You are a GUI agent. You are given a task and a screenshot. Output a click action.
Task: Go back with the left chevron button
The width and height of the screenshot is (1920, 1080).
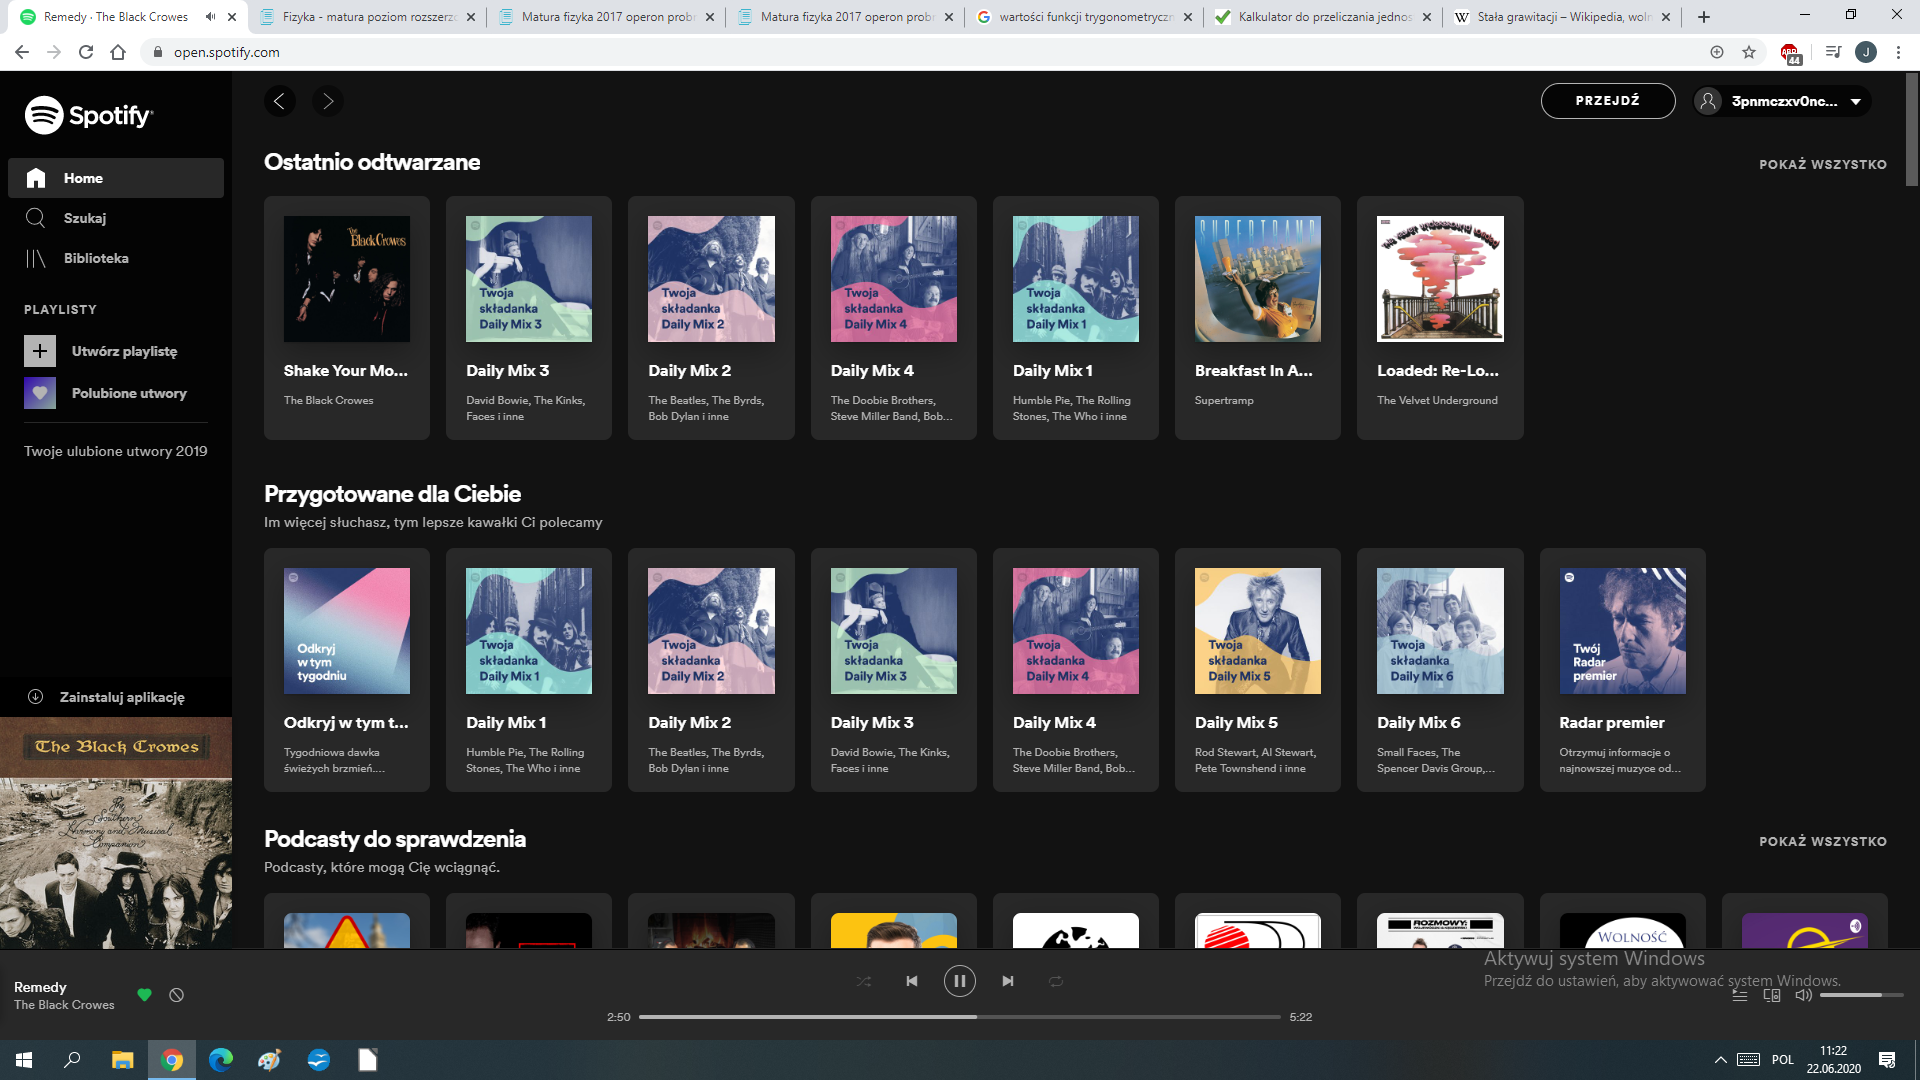280,101
